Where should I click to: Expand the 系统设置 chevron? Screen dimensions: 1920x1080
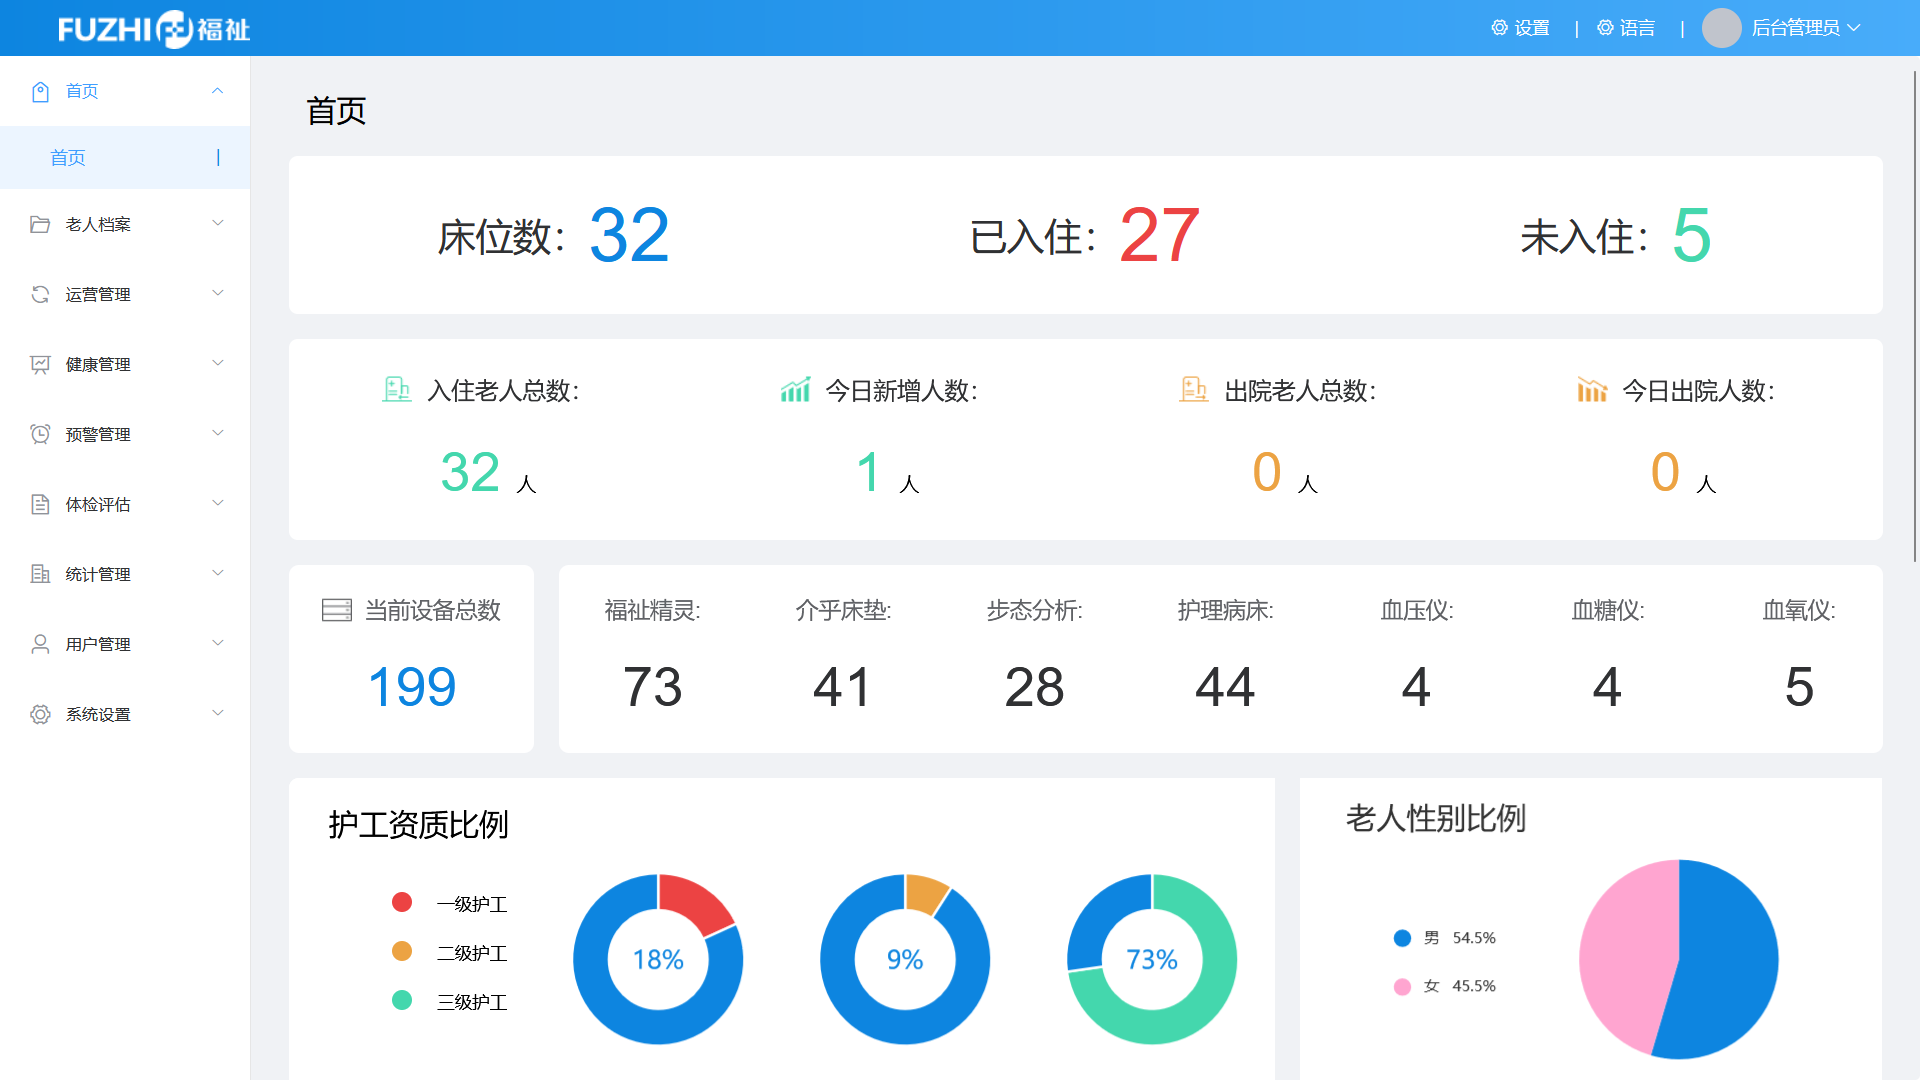pyautogui.click(x=217, y=713)
